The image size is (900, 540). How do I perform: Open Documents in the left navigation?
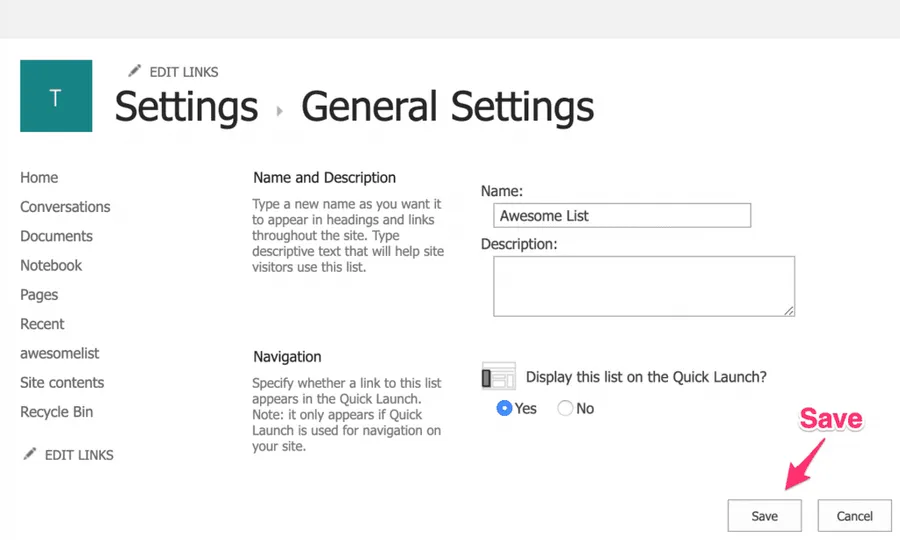(56, 236)
